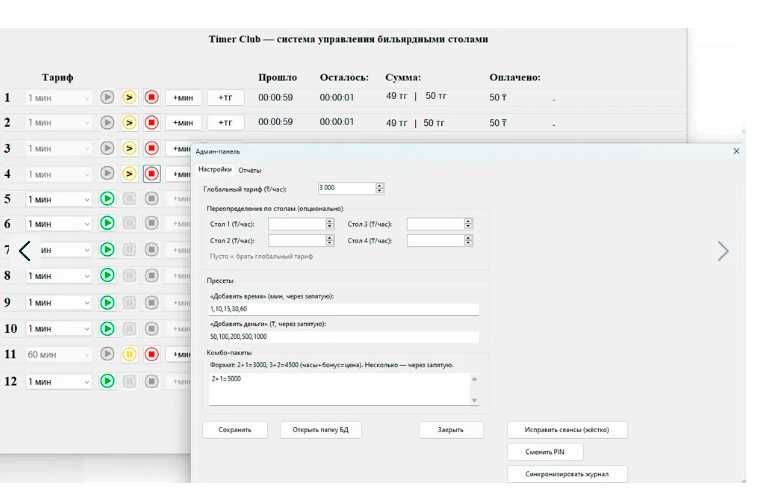Click the red stop button on table 4

(x=152, y=173)
